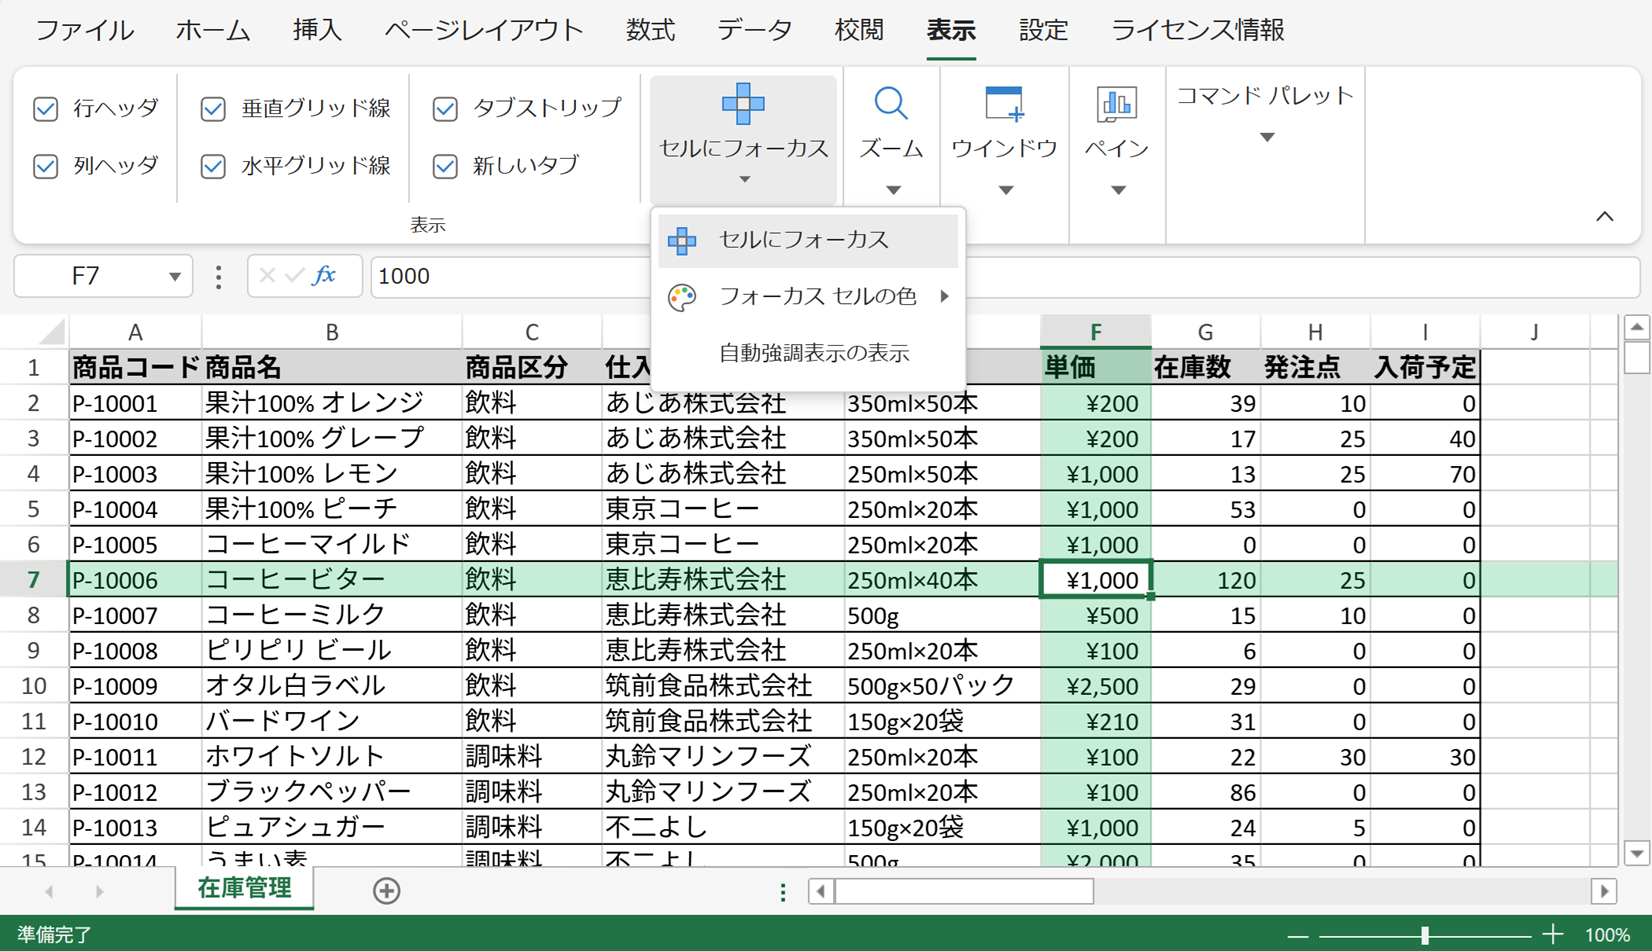1652x951 pixels.
Task: Select the セルにフォーカス menu entry
Action: pyautogui.click(x=808, y=240)
